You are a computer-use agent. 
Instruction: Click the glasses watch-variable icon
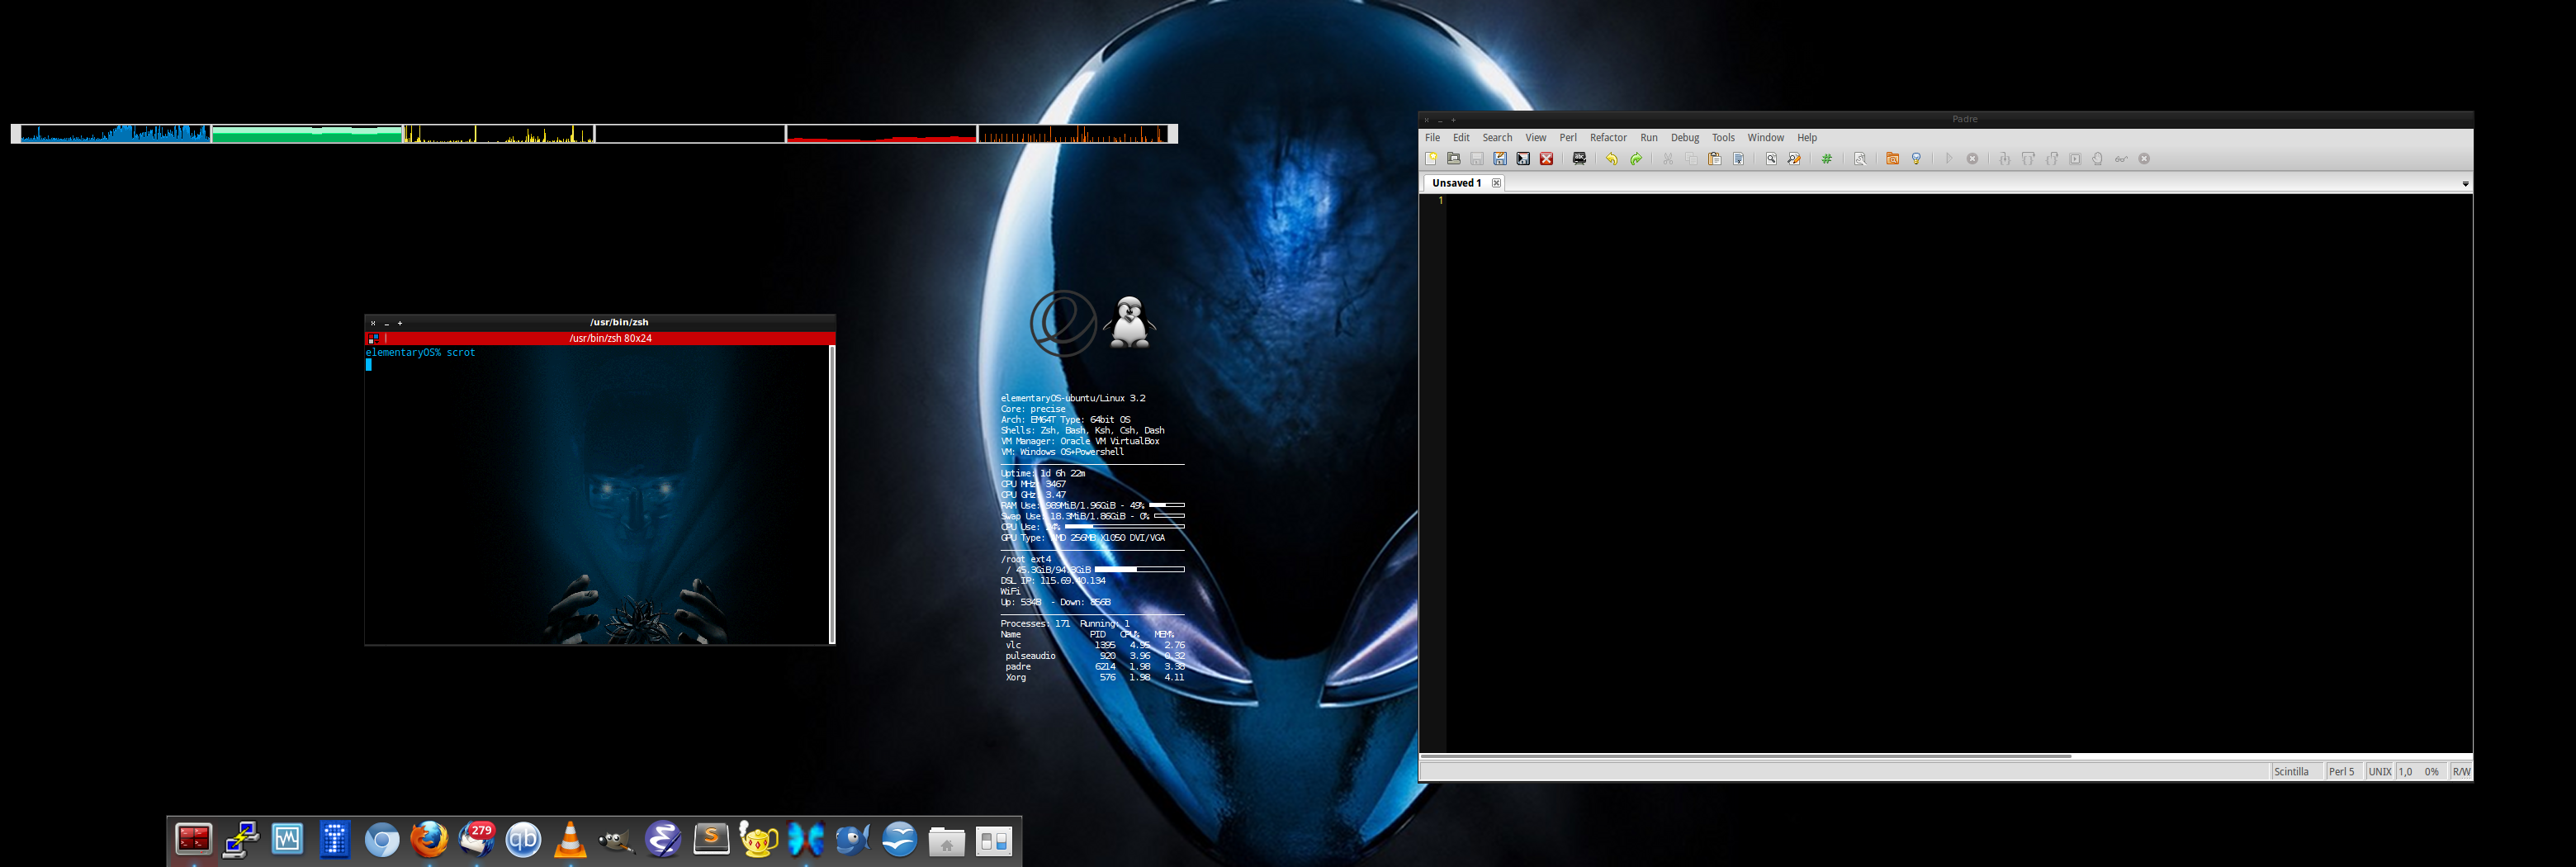[2121, 159]
